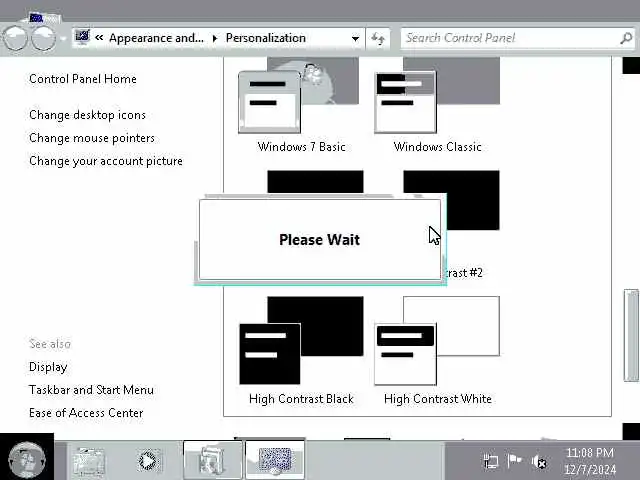Open Windows Media Player from taskbar
The width and height of the screenshot is (640, 480).
pyautogui.click(x=149, y=461)
